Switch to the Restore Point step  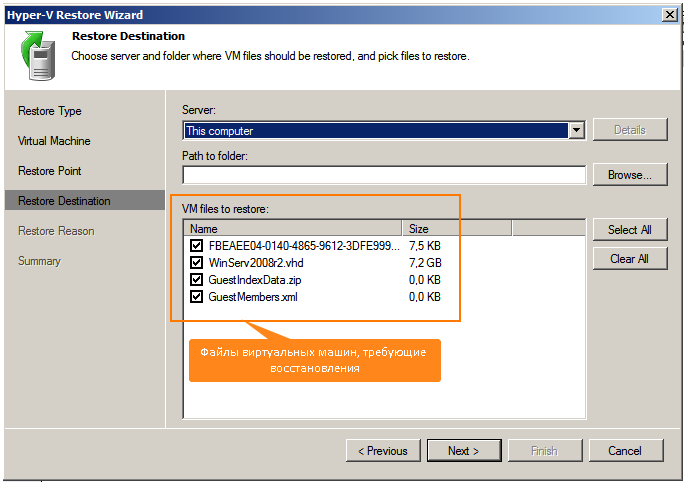coord(50,171)
